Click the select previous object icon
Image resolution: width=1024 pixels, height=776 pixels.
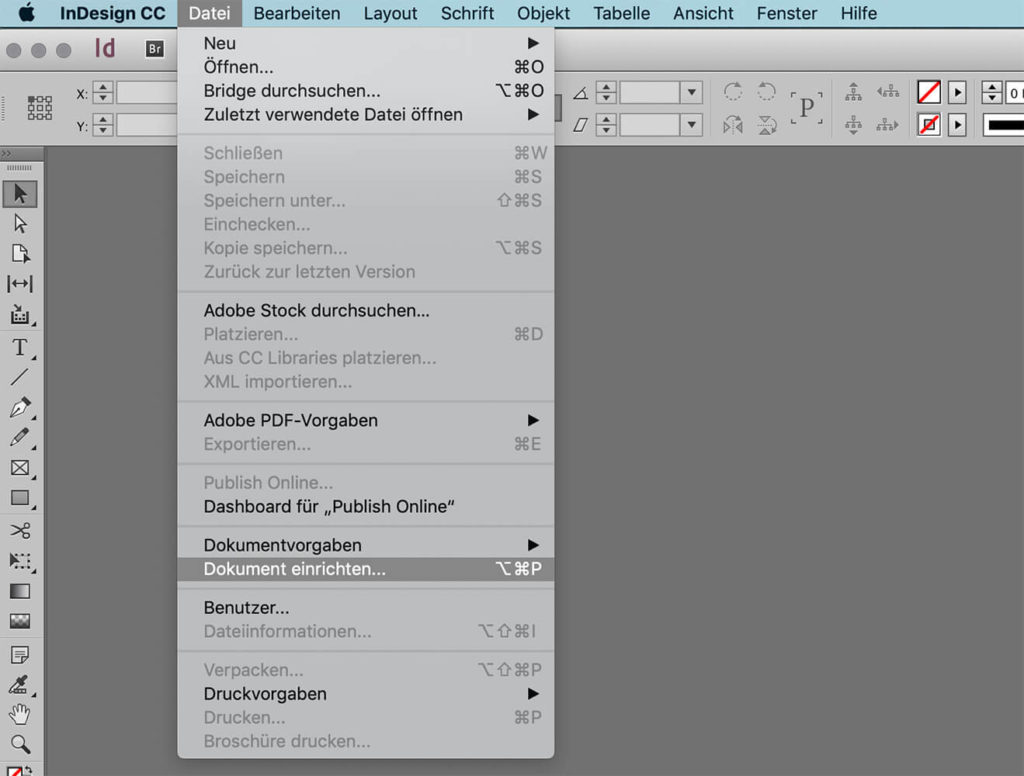tap(888, 92)
